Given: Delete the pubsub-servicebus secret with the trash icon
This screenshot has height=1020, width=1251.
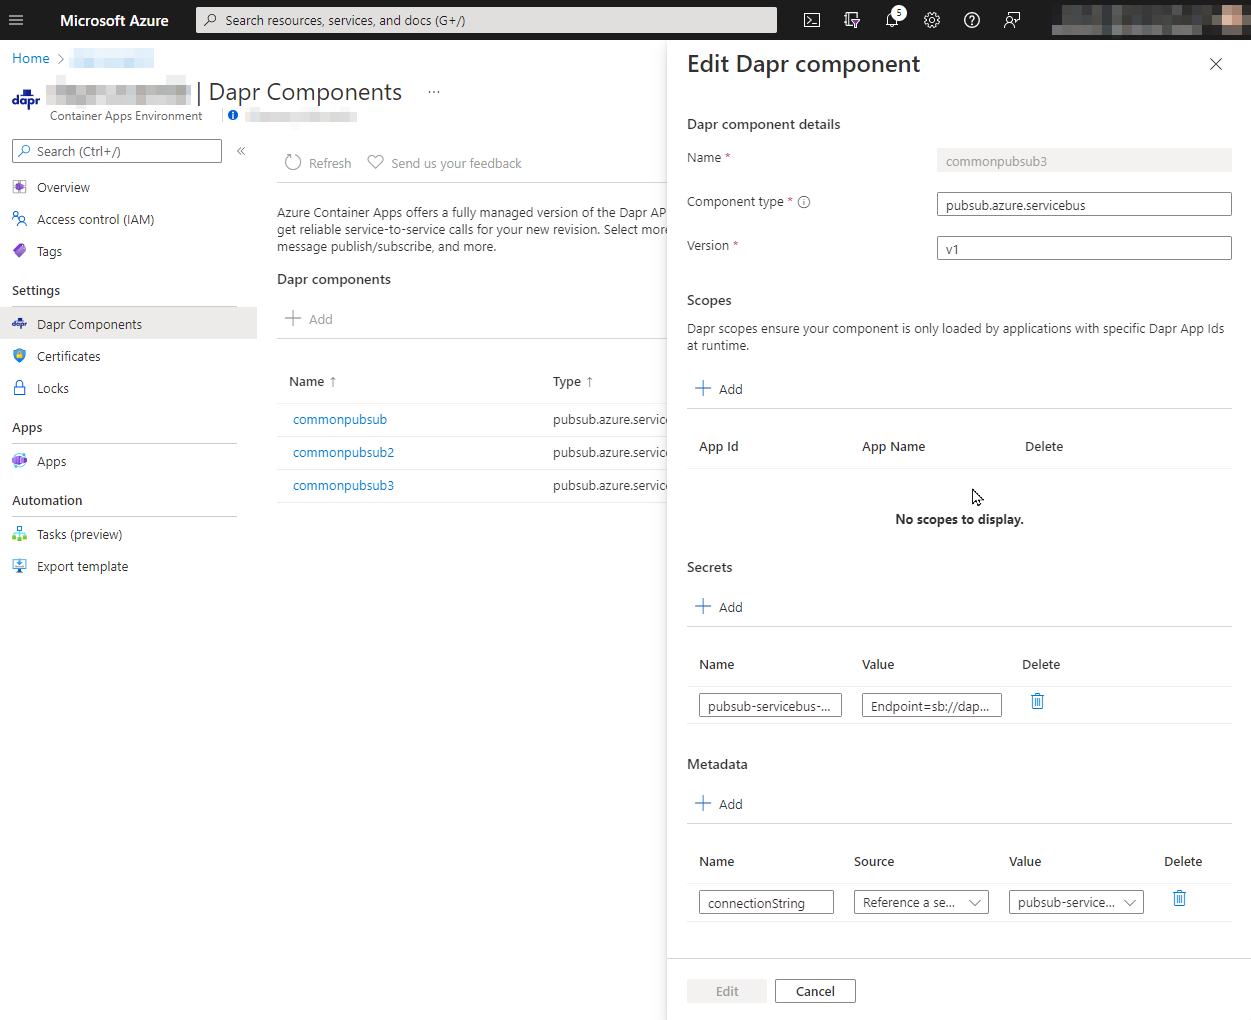Looking at the screenshot, I should point(1037,701).
